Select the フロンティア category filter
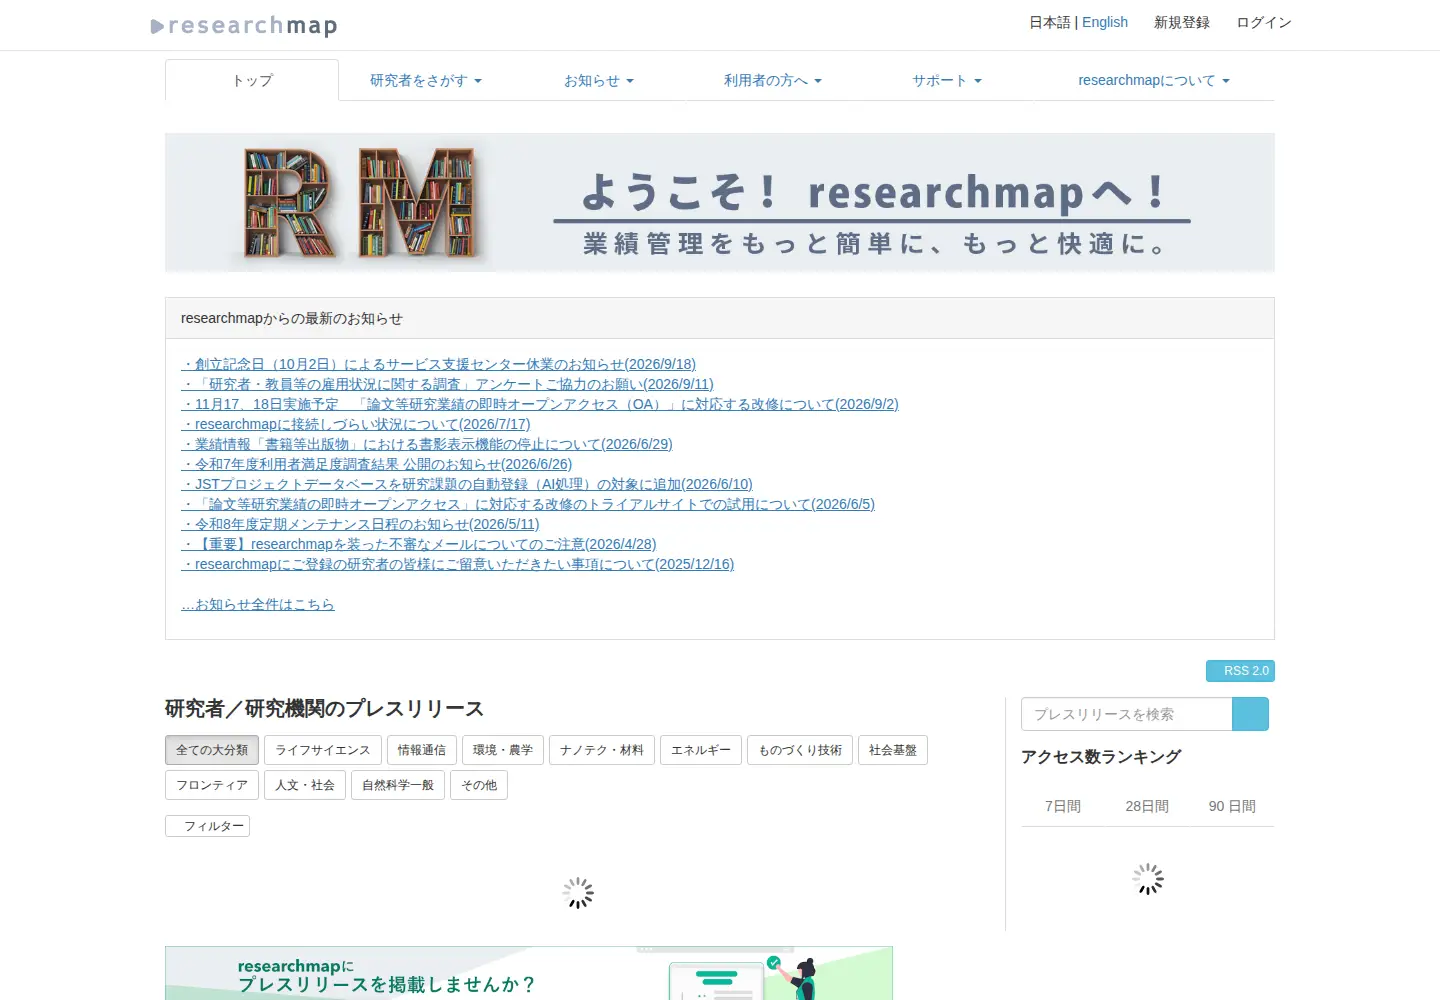The width and height of the screenshot is (1440, 1000). tap(212, 785)
